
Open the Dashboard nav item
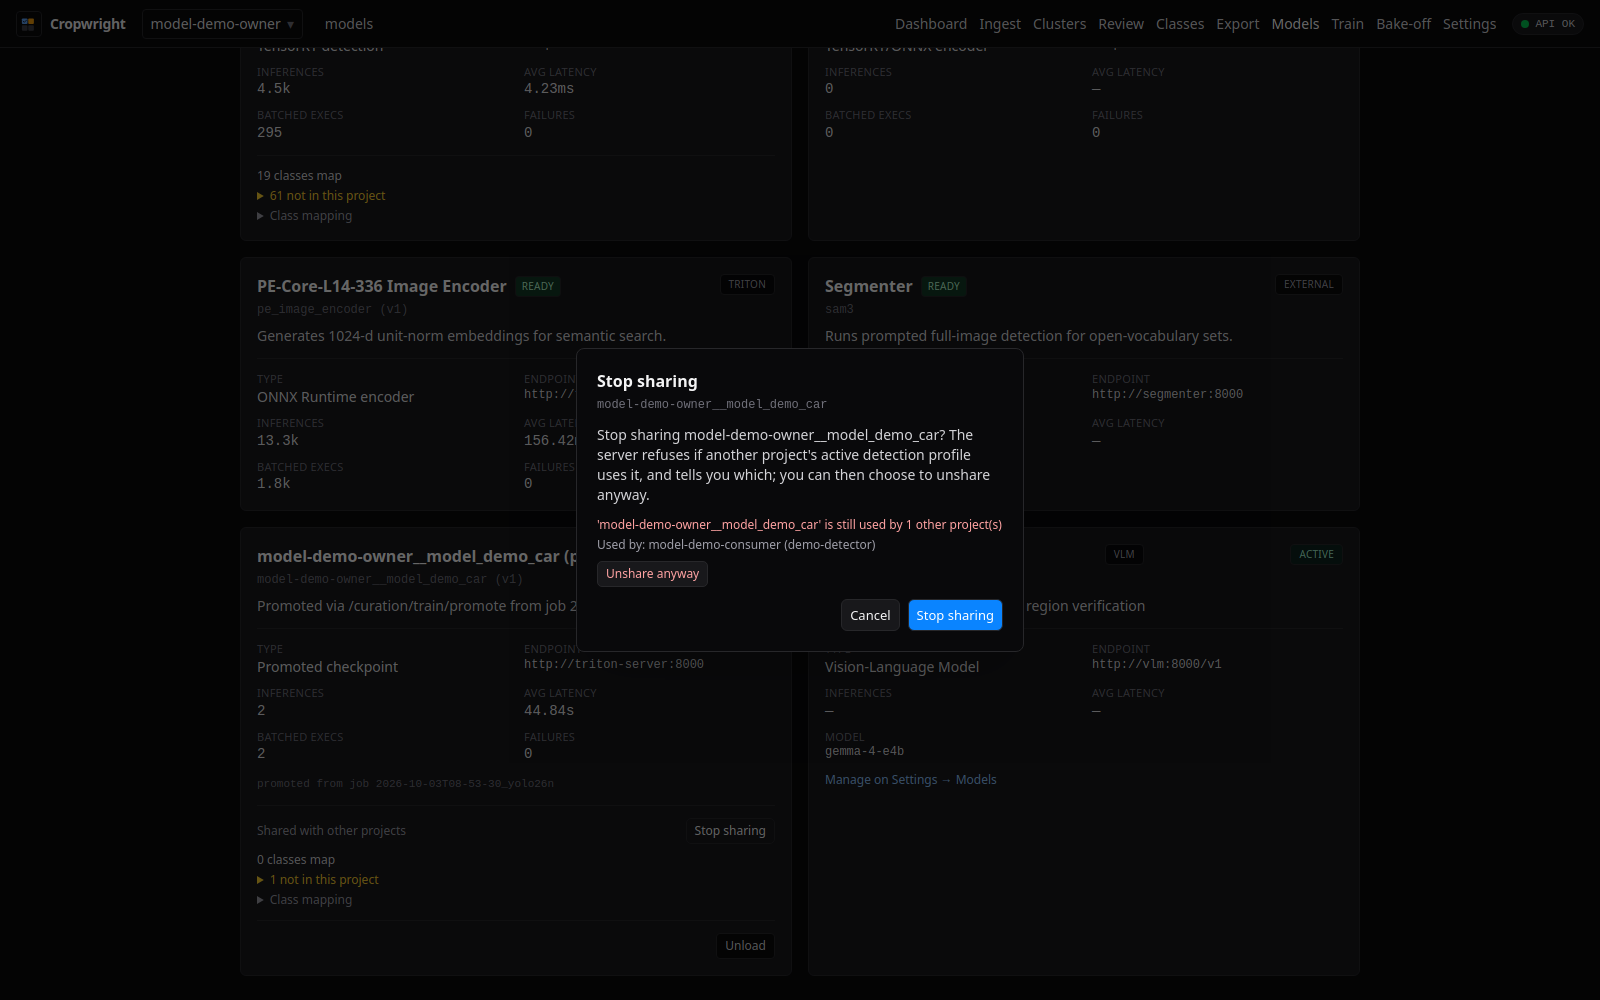point(930,24)
